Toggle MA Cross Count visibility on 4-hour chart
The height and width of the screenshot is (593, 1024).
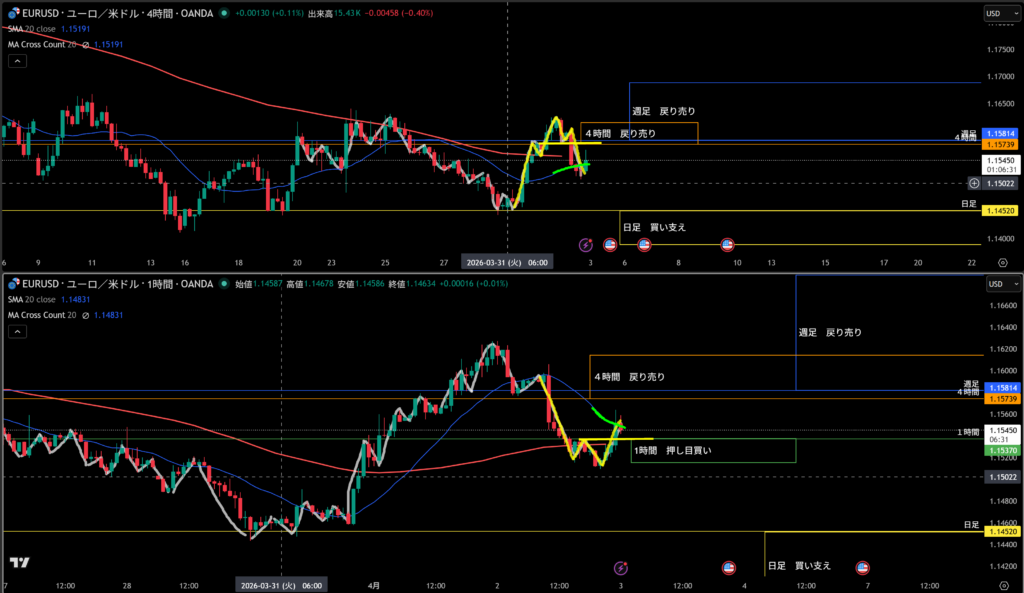click(x=86, y=44)
